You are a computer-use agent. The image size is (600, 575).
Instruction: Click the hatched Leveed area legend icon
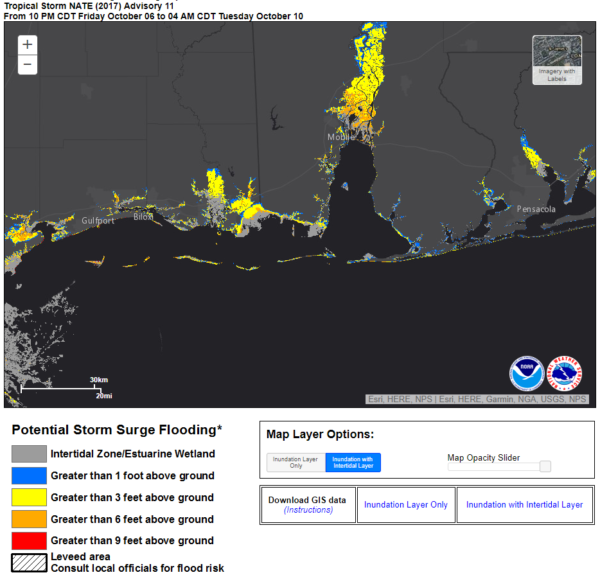(x=27, y=563)
